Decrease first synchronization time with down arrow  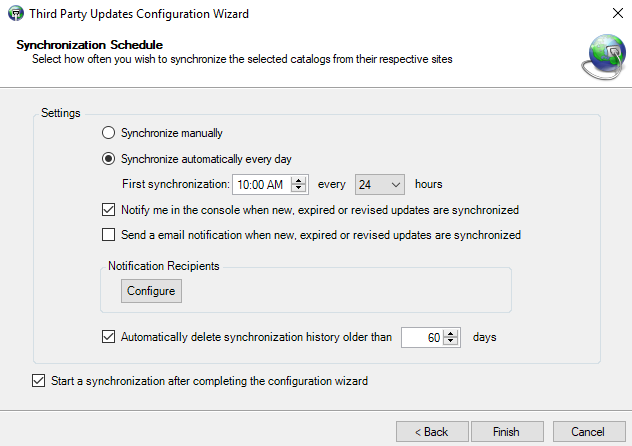tap(298, 189)
